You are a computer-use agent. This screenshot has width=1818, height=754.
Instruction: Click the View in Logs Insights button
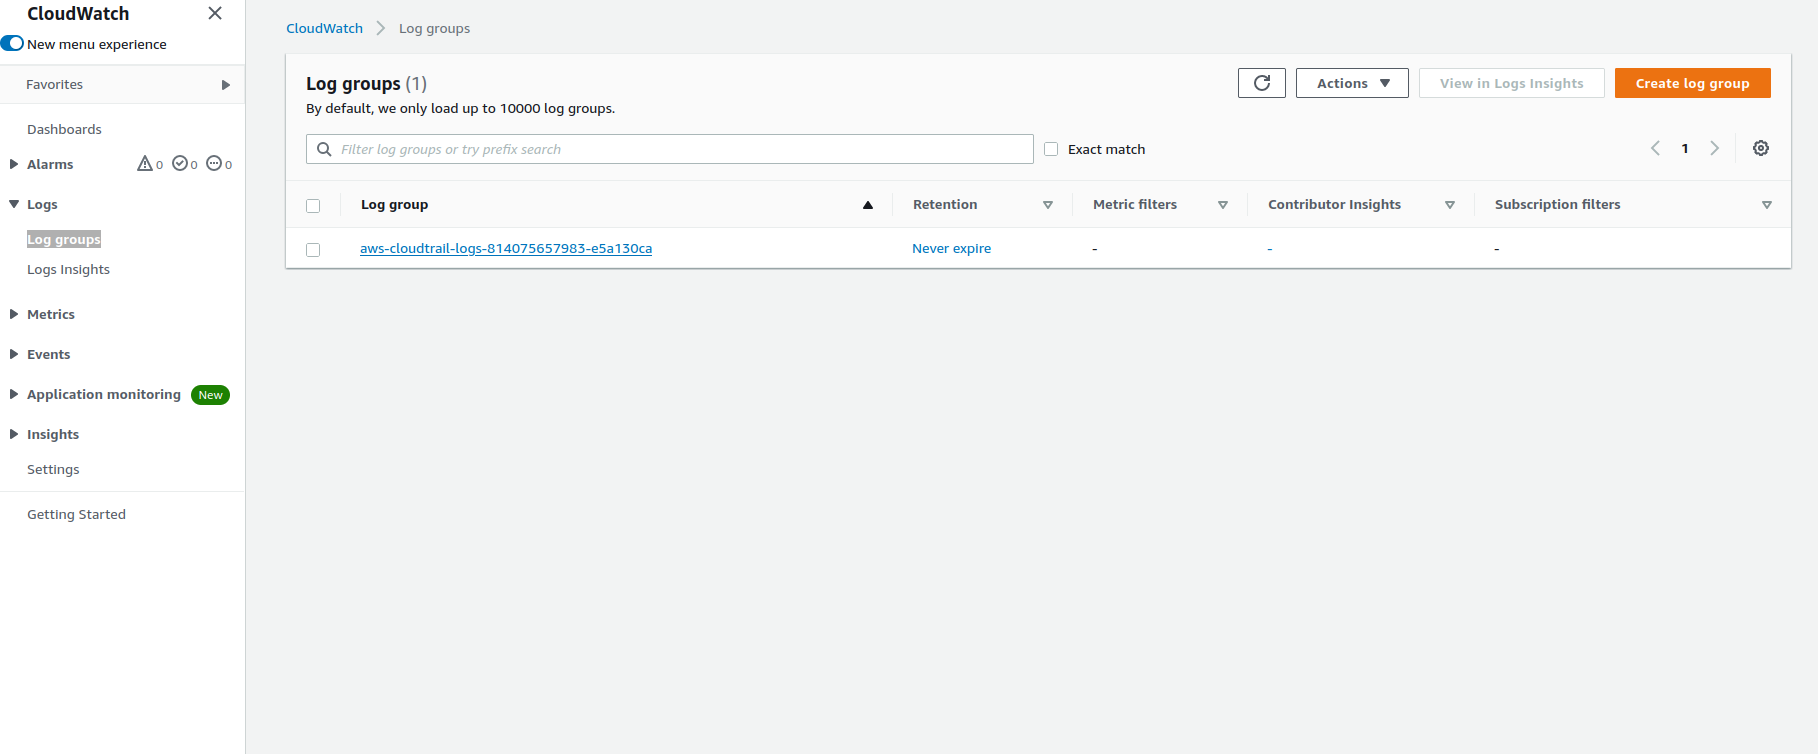click(x=1511, y=83)
